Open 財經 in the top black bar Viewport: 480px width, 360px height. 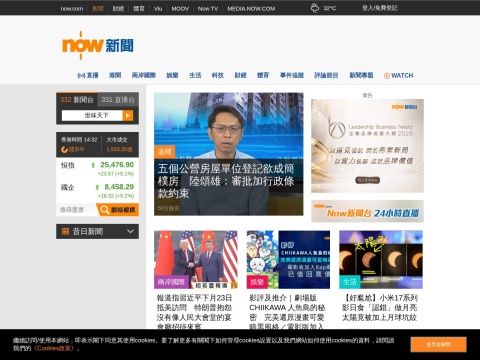tap(118, 8)
